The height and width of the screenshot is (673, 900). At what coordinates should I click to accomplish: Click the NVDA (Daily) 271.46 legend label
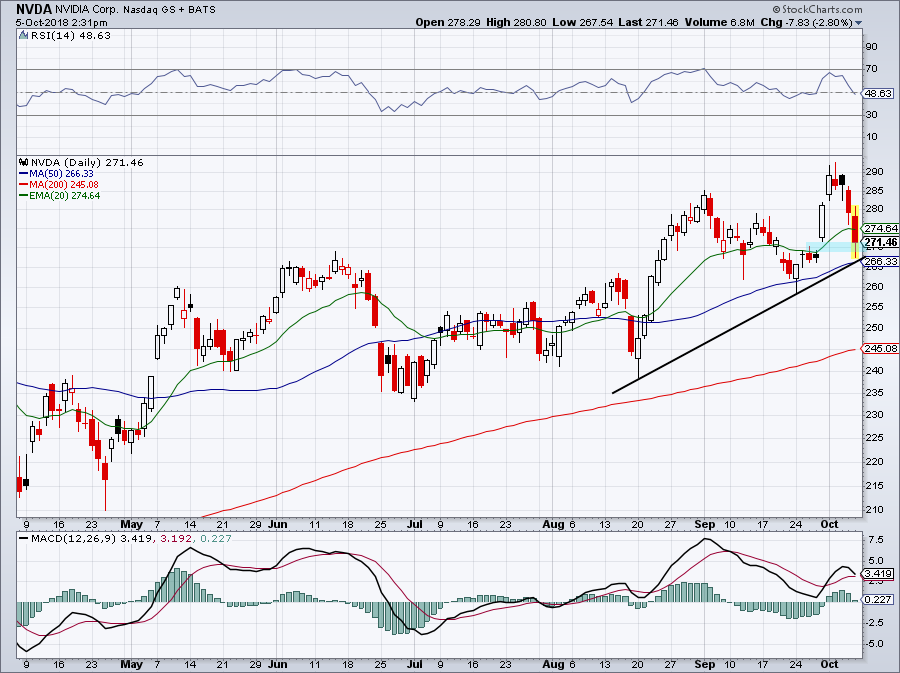click(87, 162)
